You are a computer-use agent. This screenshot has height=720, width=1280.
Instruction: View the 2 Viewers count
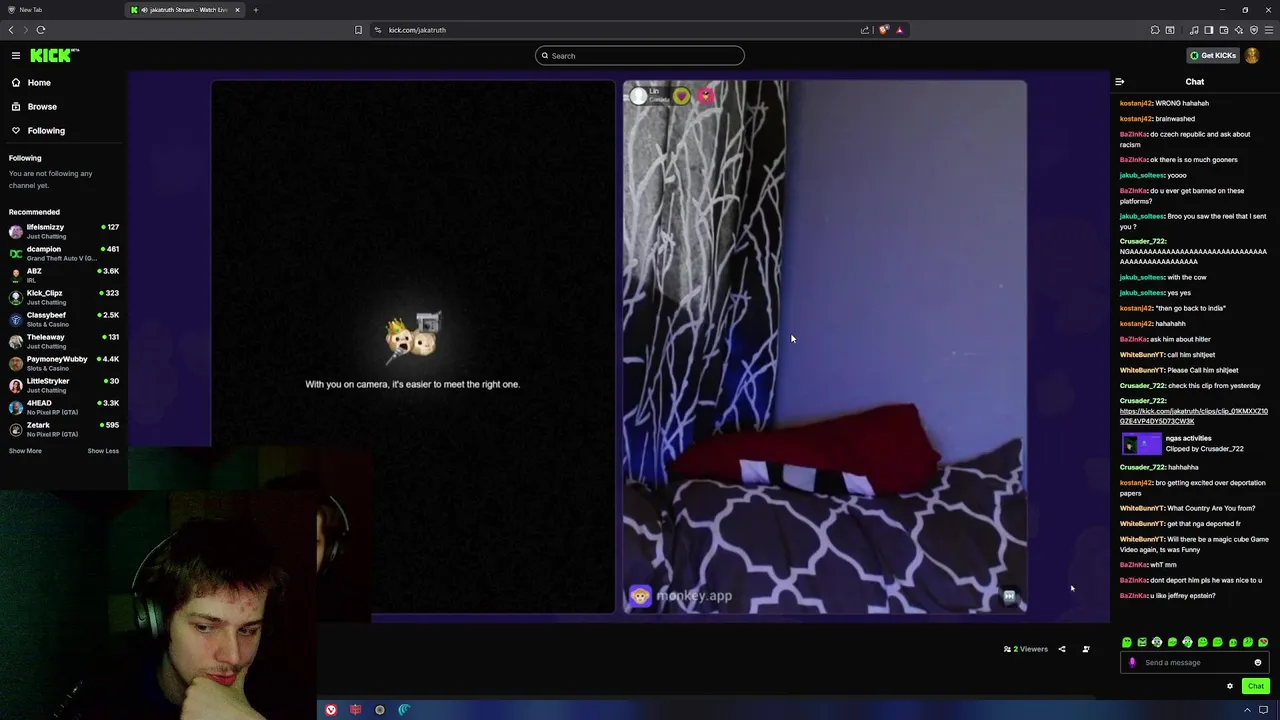click(1026, 649)
